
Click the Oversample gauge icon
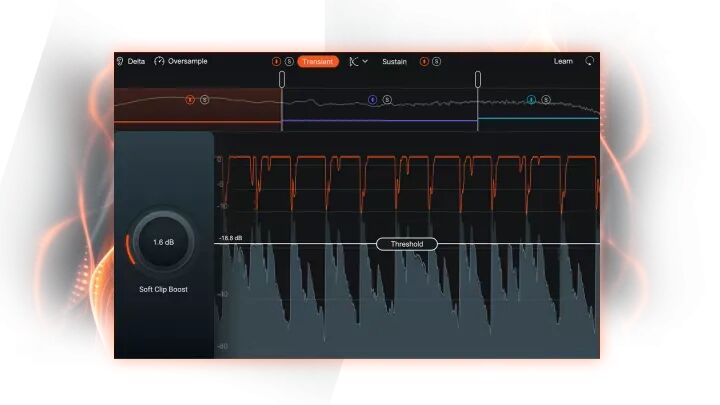coord(159,61)
